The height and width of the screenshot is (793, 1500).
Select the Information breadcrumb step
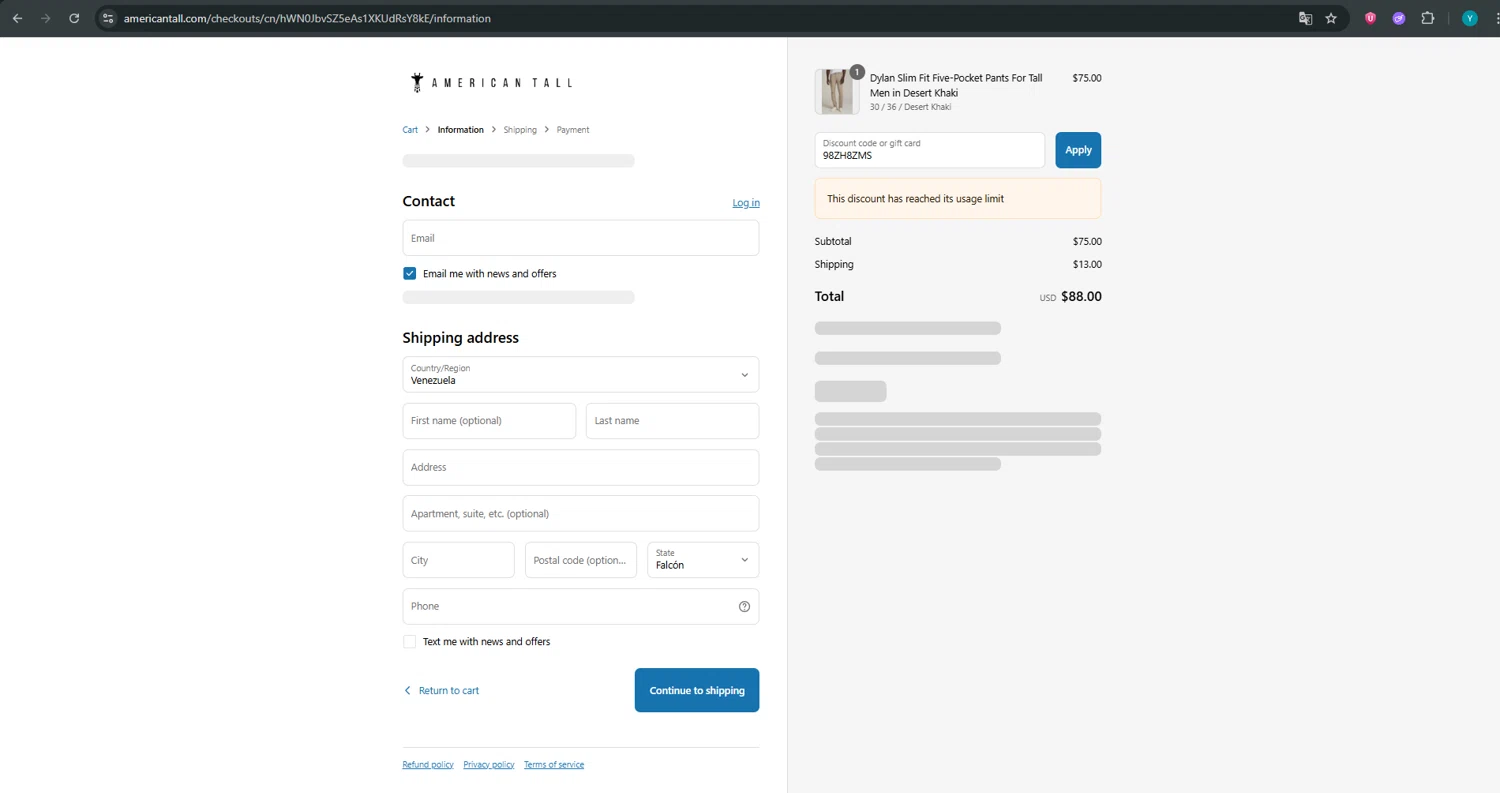[460, 130]
